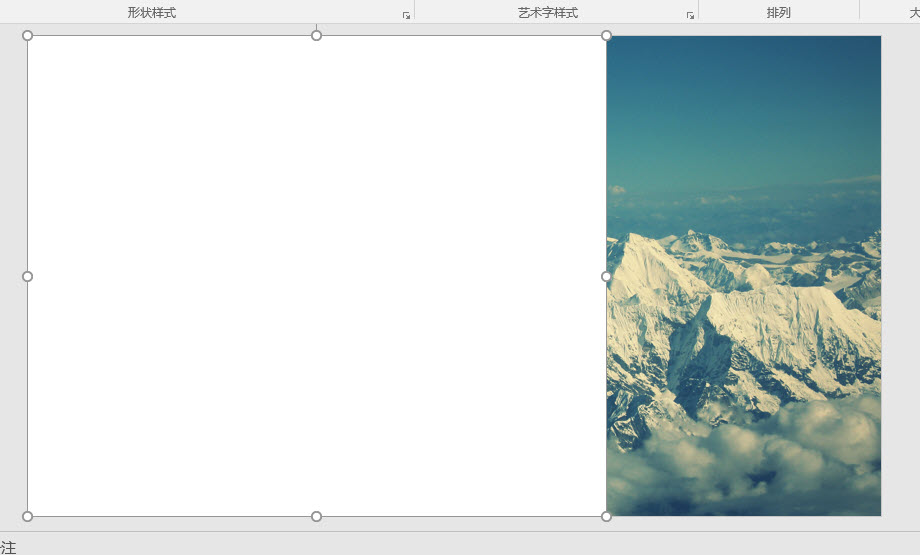
Task: Open the 艺术字样式 dialog launcher
Action: tap(690, 15)
